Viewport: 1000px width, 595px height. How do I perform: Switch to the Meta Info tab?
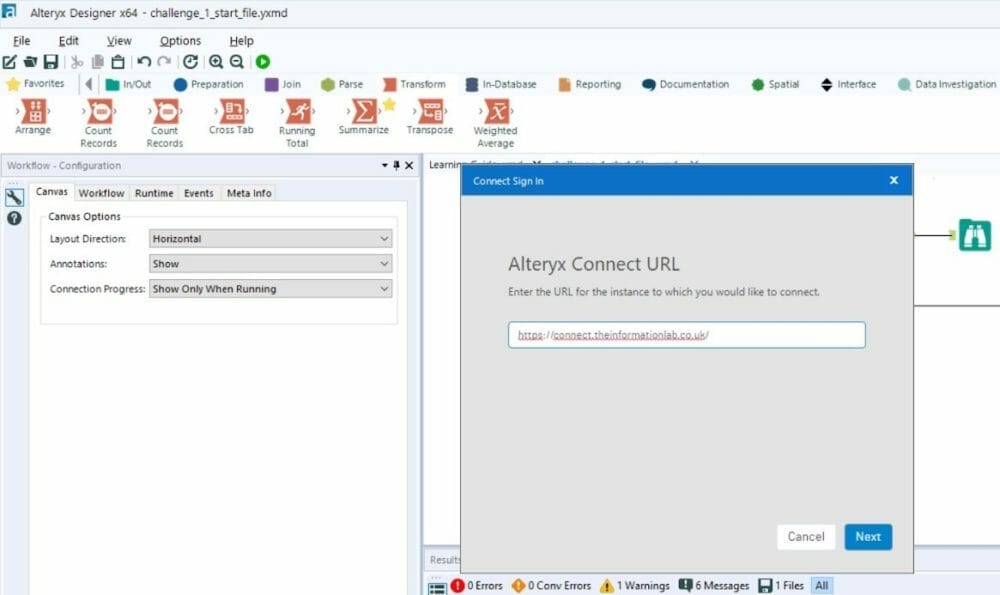[249, 193]
